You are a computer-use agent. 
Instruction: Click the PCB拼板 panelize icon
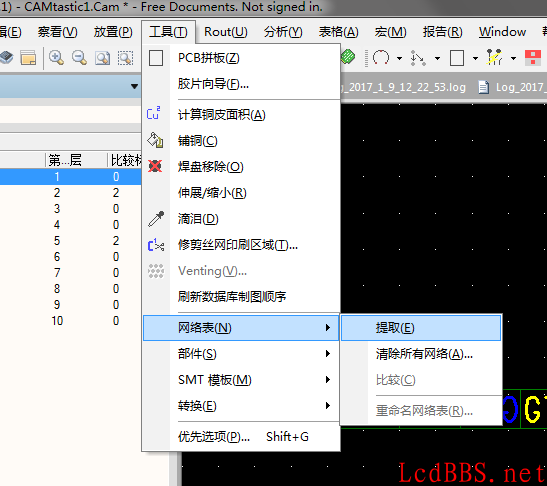pyautogui.click(x=156, y=58)
